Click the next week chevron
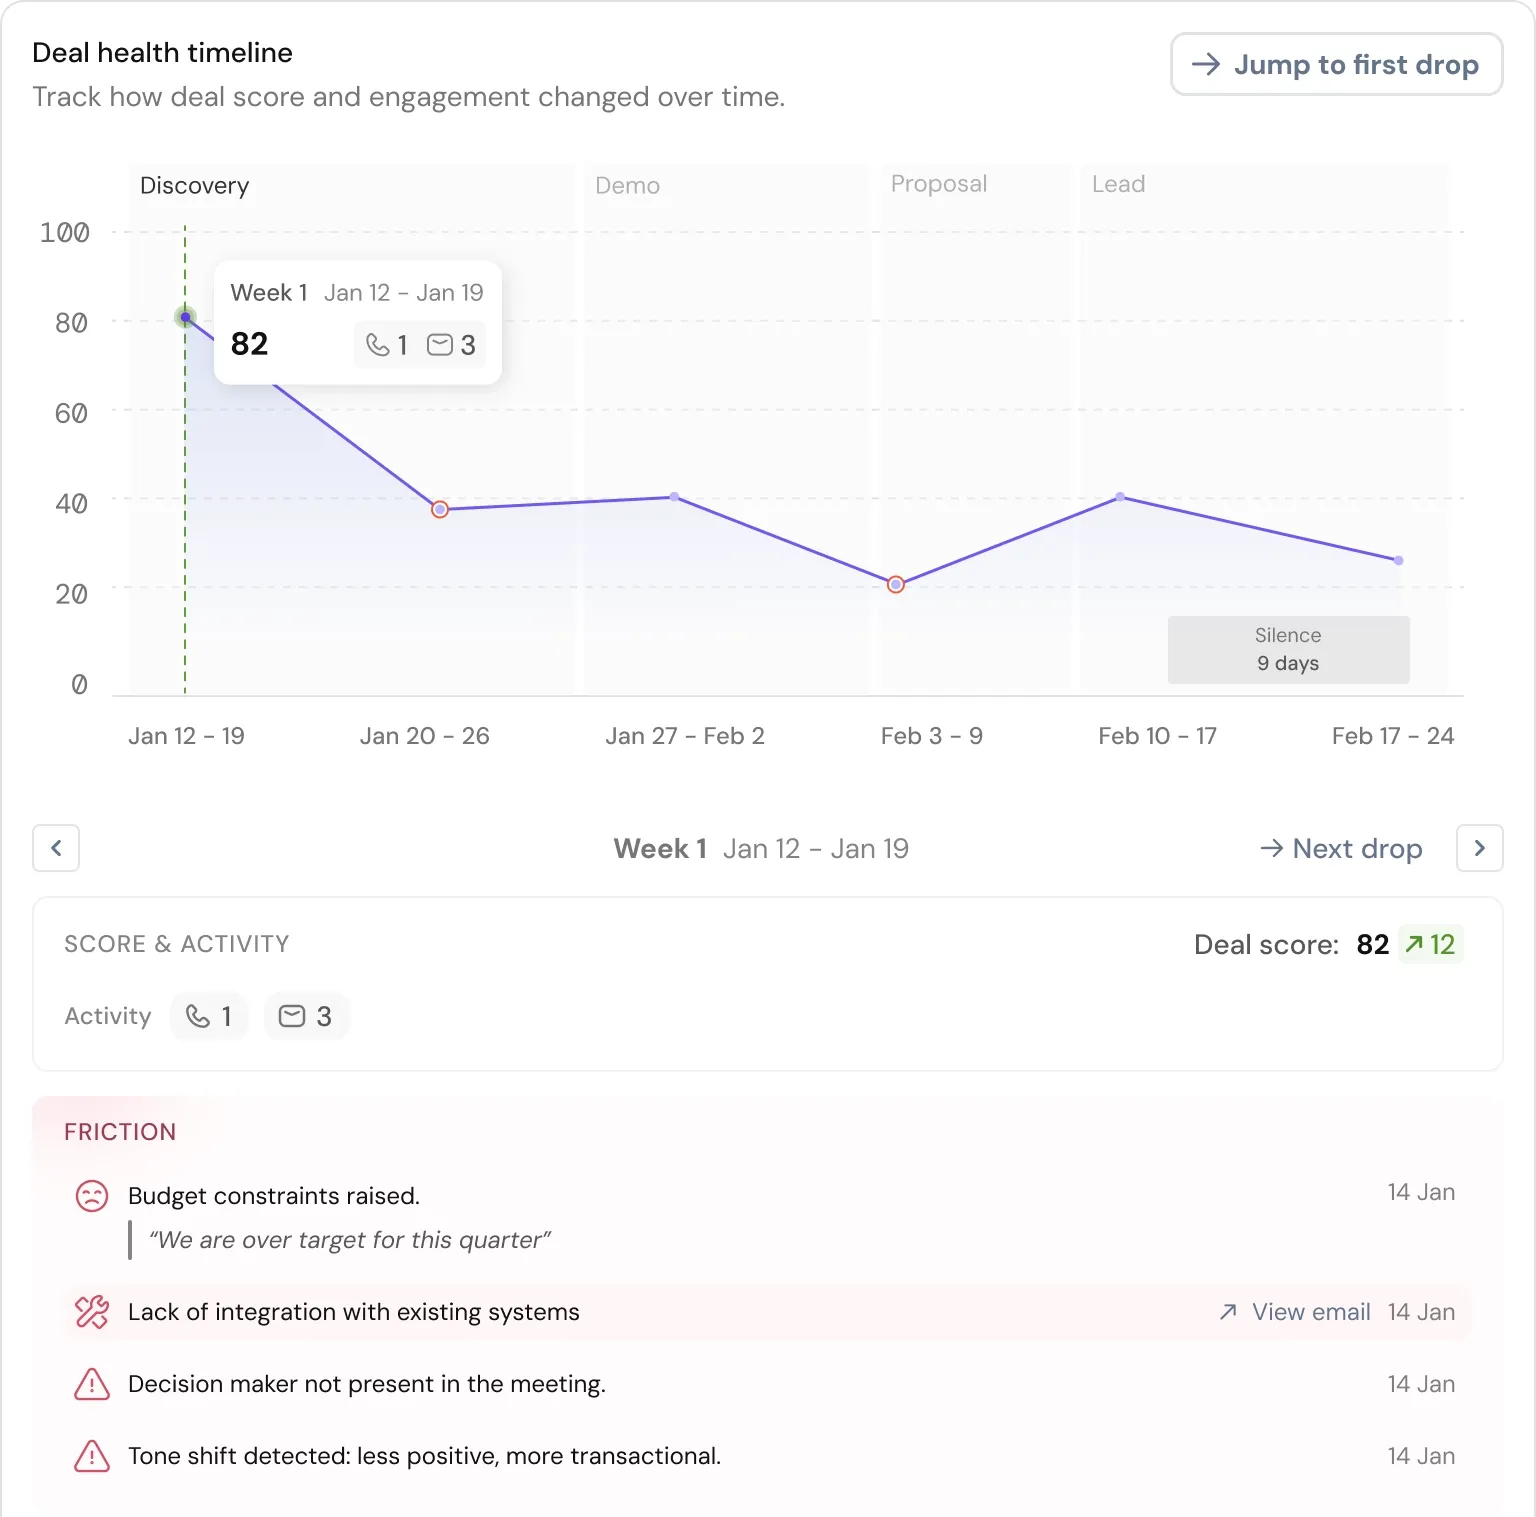The height and width of the screenshot is (1517, 1536). tap(1479, 848)
